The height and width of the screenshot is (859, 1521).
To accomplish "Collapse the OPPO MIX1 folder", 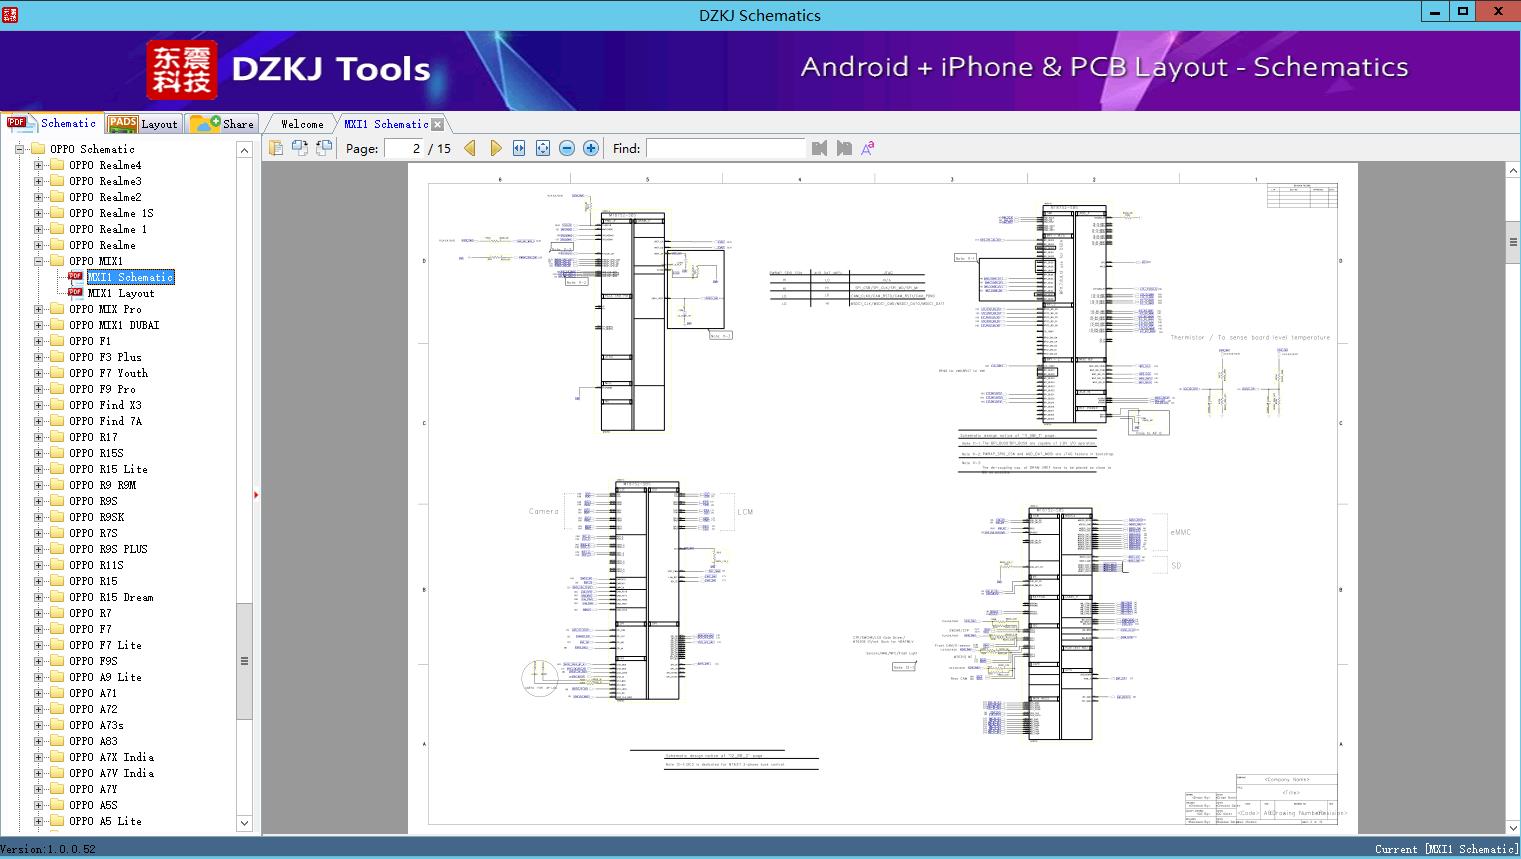I will [39, 261].
